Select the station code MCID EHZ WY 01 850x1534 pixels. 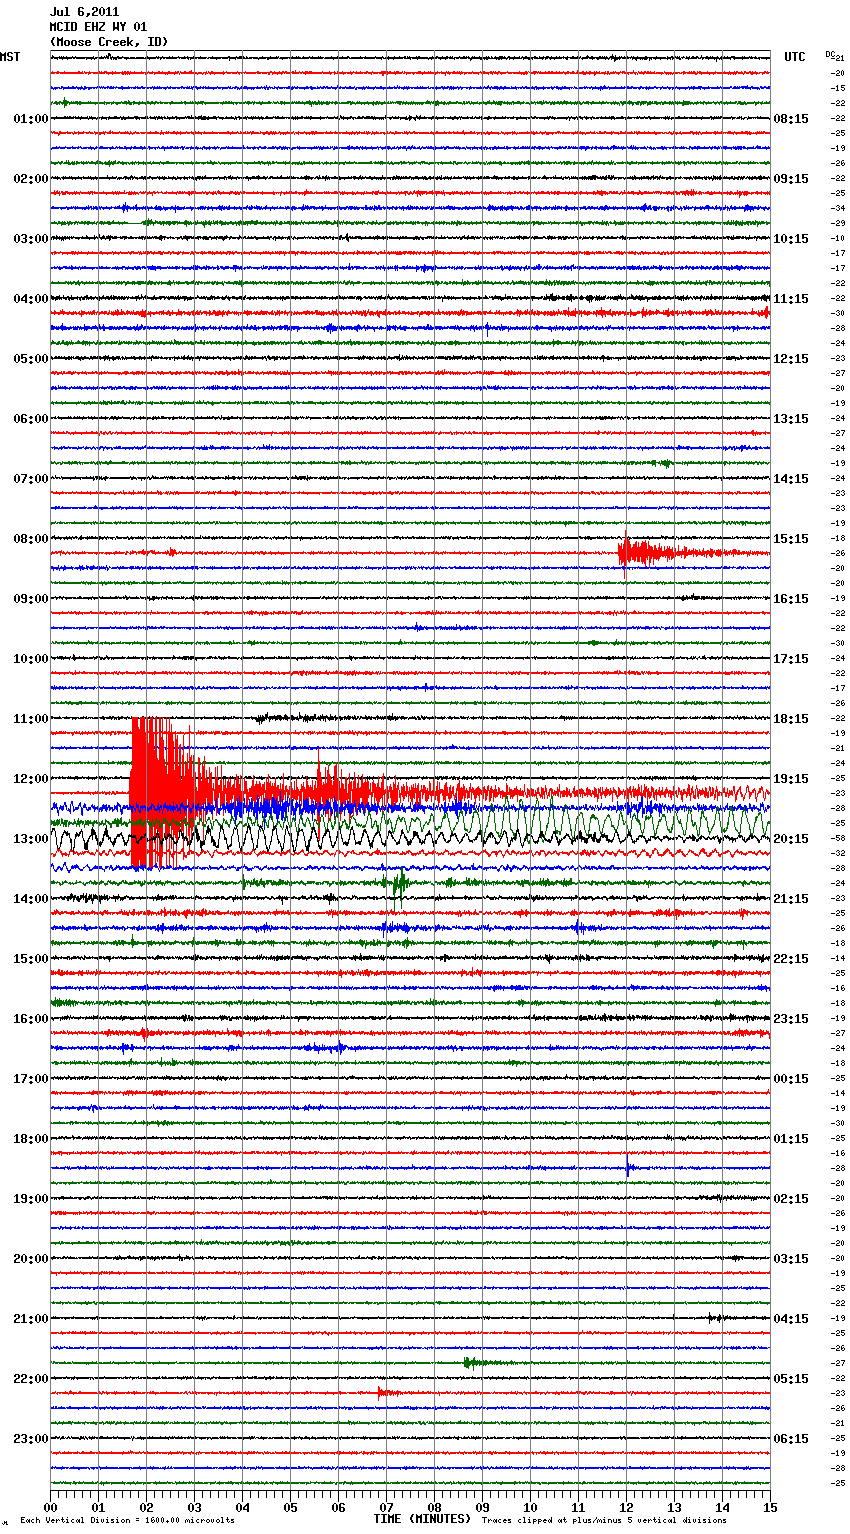coord(98,27)
